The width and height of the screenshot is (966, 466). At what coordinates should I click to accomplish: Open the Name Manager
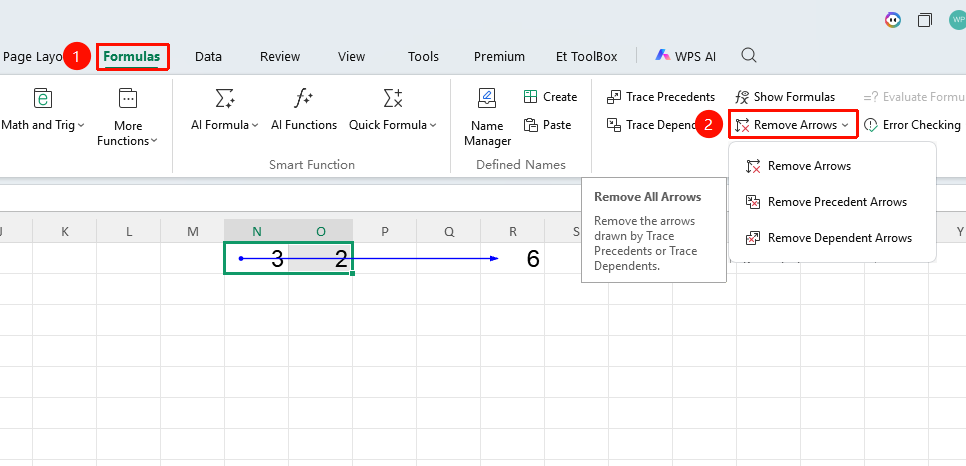(487, 117)
